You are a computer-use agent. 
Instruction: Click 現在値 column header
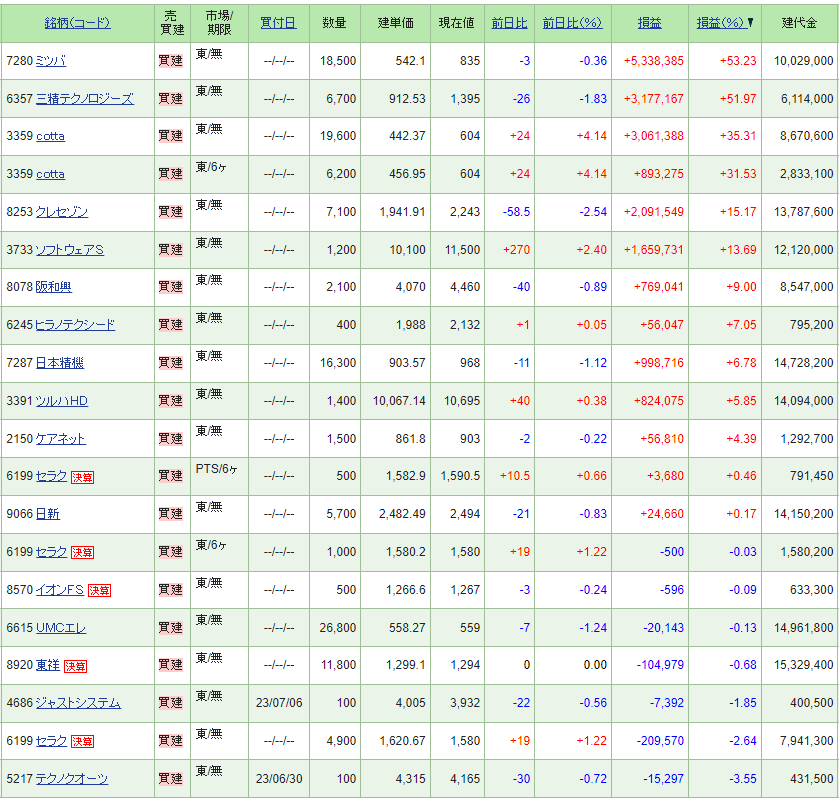pos(456,23)
